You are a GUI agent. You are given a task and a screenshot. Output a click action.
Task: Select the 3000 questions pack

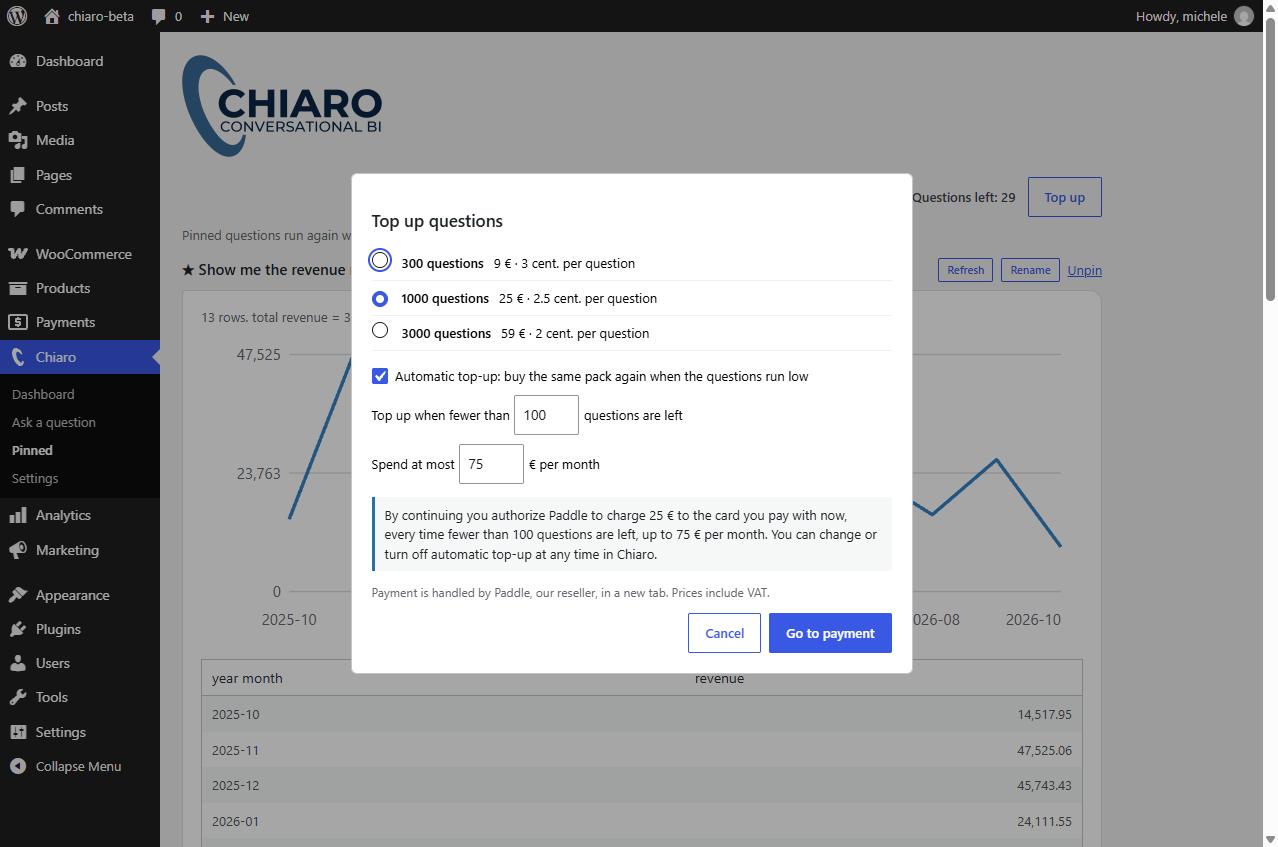tap(380, 330)
